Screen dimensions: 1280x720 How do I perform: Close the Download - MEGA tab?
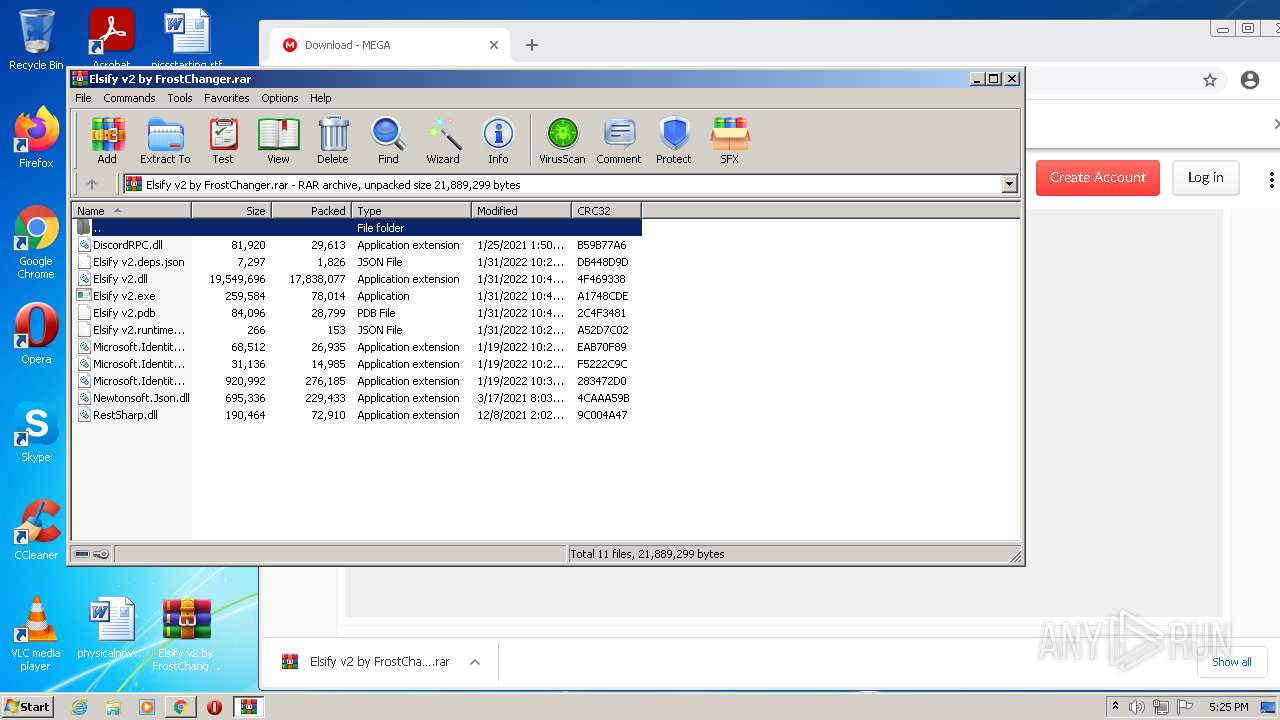pos(494,45)
